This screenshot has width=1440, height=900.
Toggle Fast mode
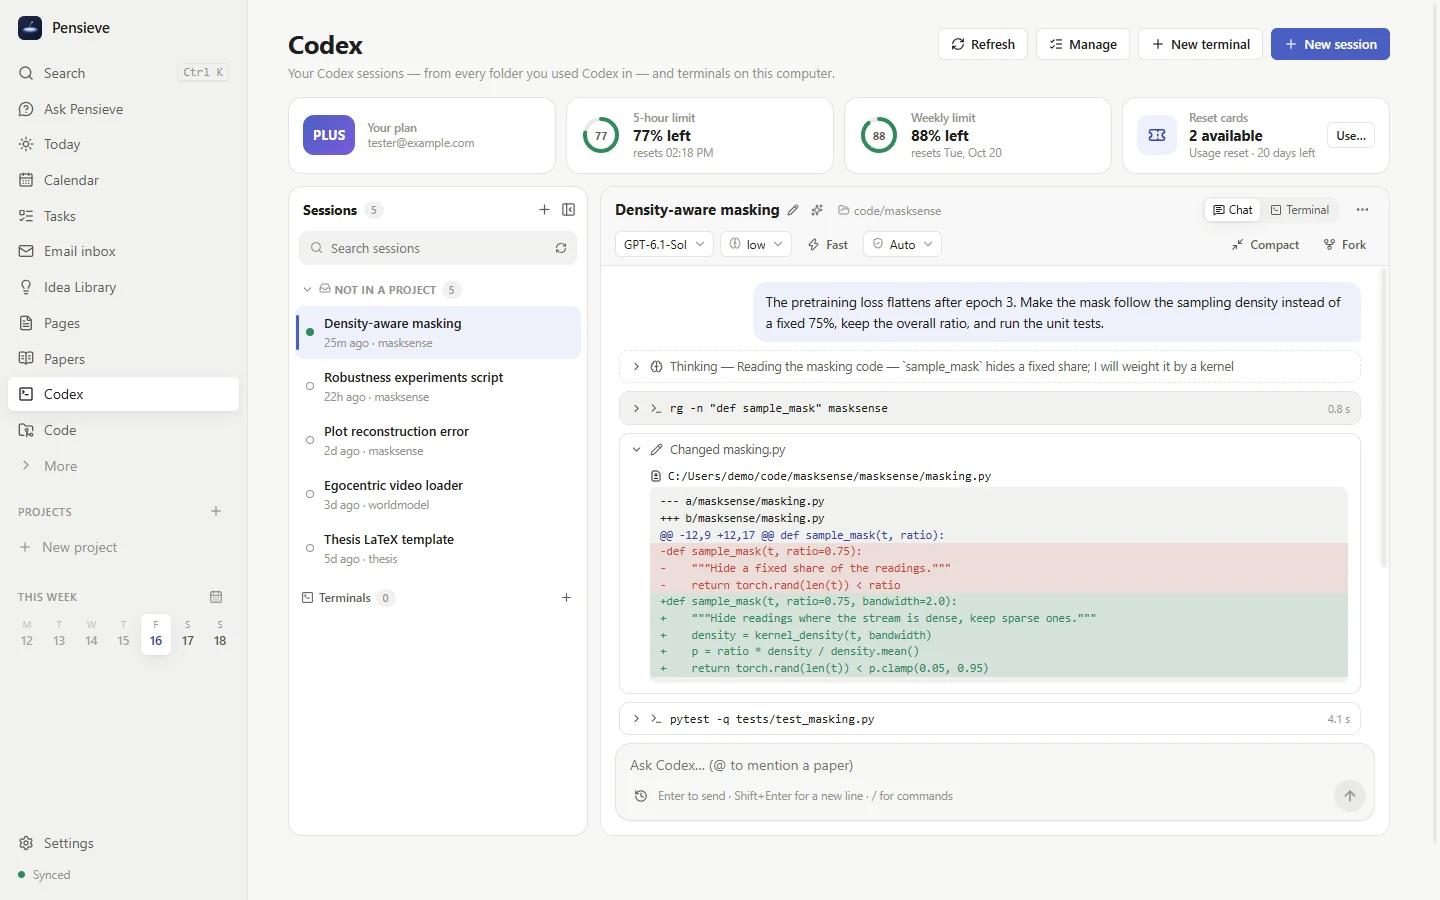point(828,245)
